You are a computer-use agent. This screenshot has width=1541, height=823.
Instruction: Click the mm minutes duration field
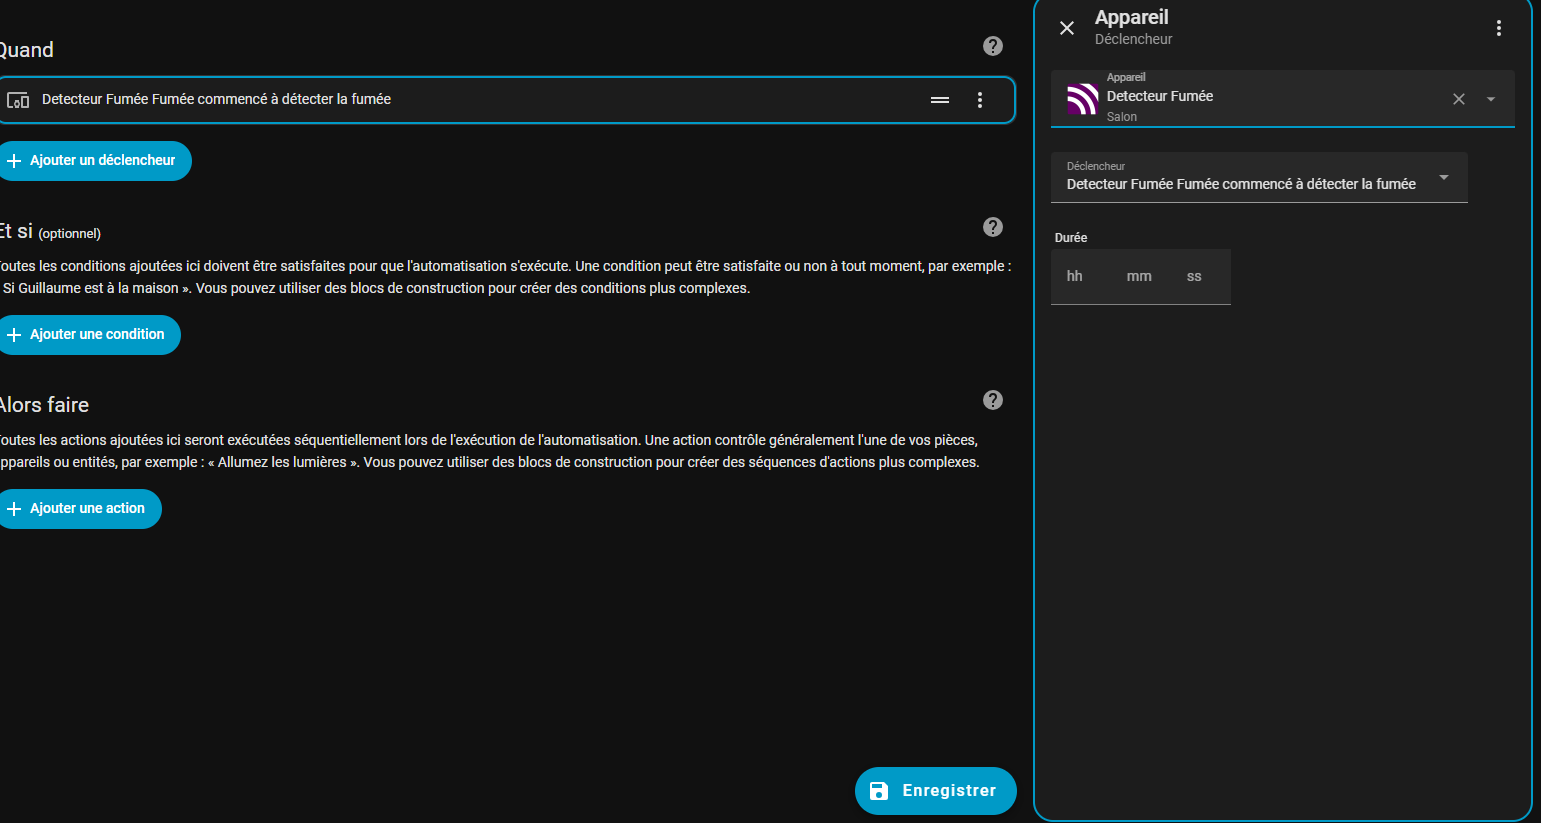[1139, 277]
